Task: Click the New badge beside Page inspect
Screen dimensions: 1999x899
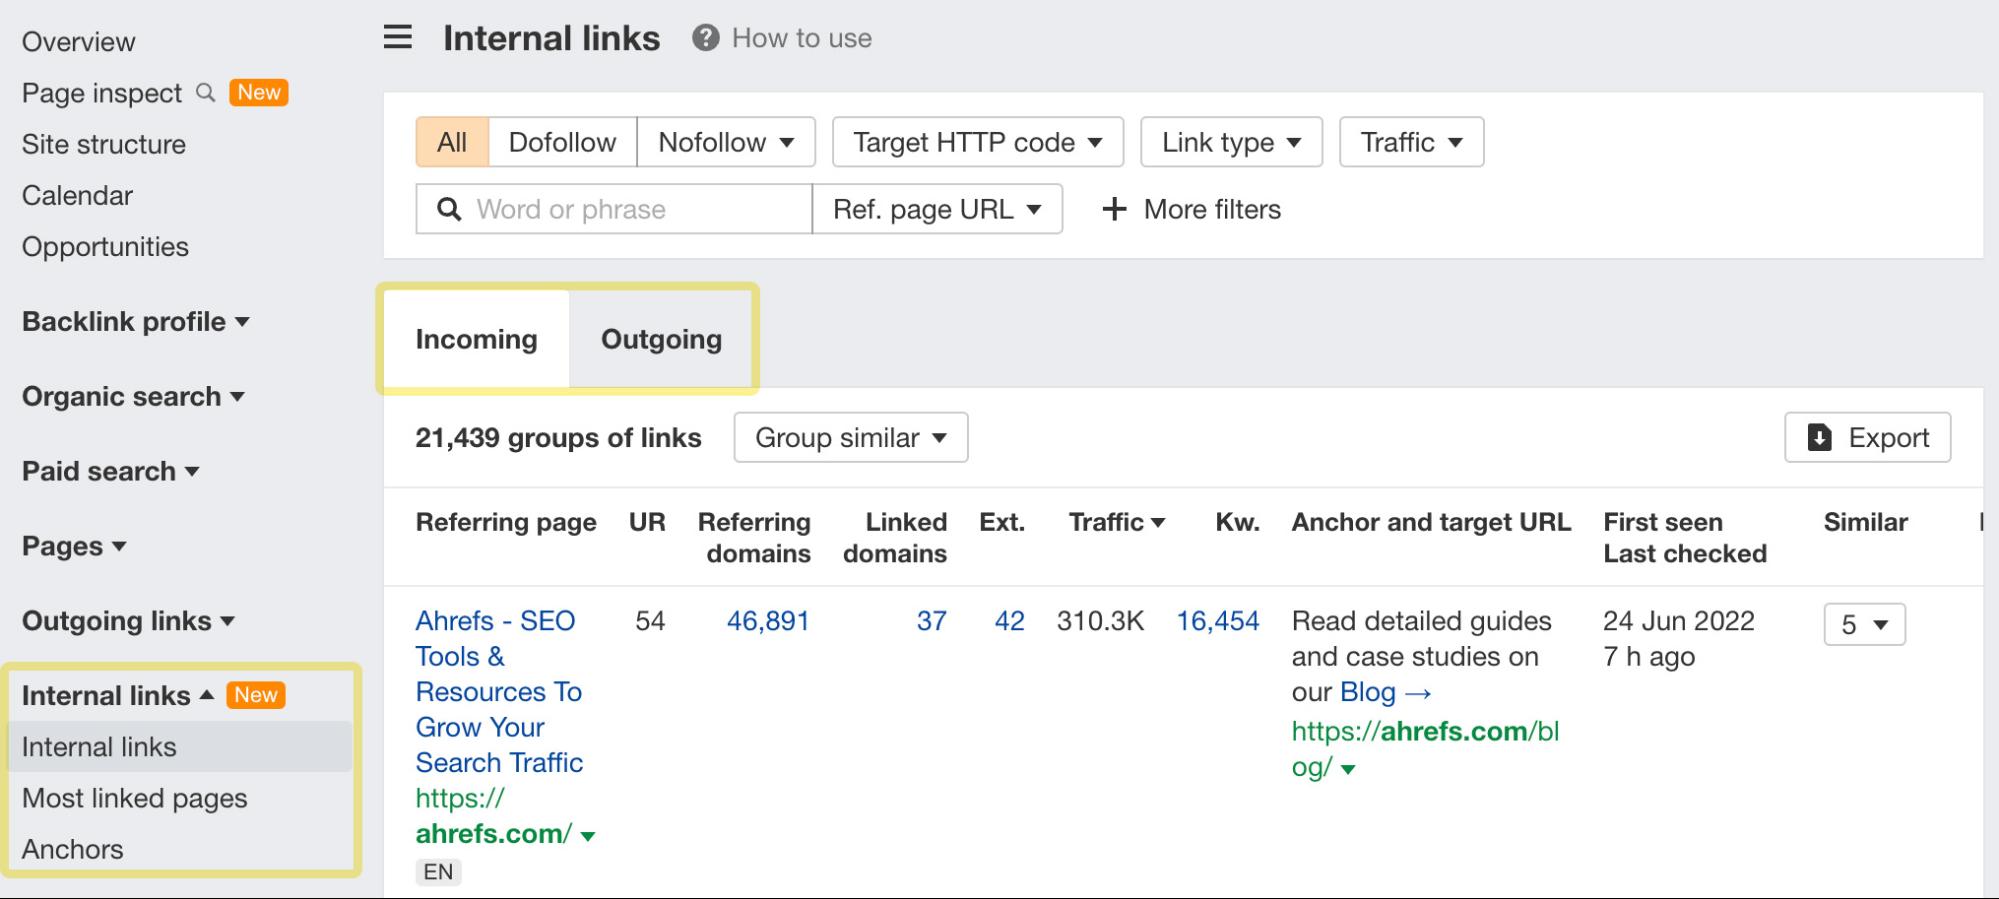Action: [x=259, y=92]
